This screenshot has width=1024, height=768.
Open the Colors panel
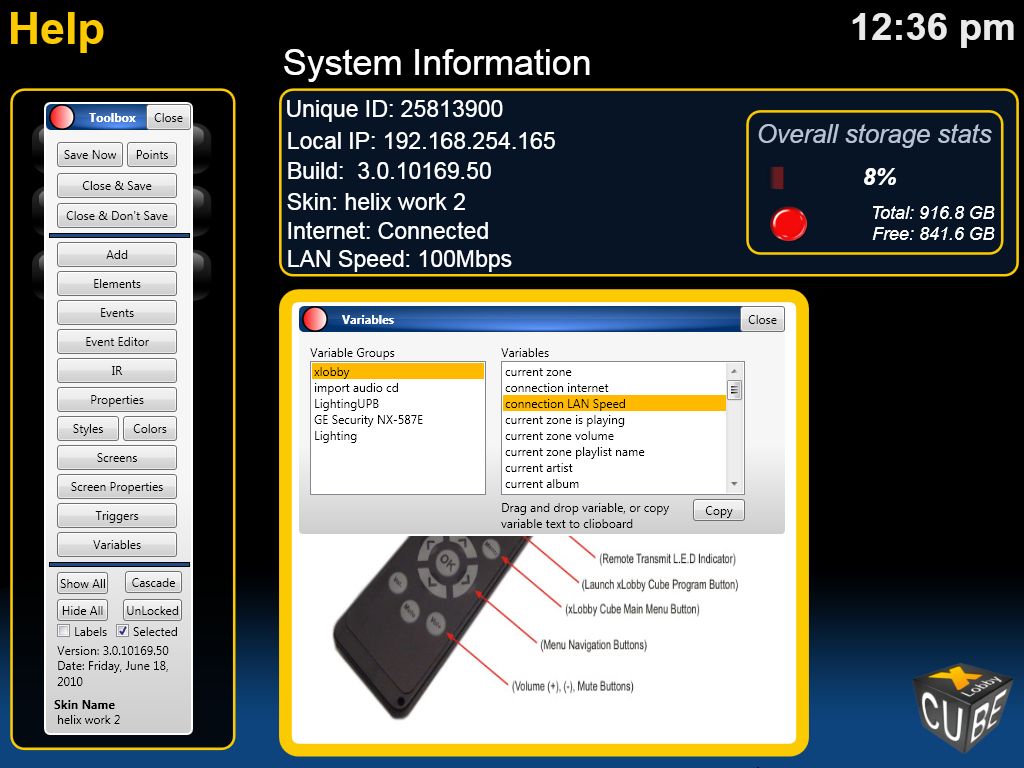150,428
